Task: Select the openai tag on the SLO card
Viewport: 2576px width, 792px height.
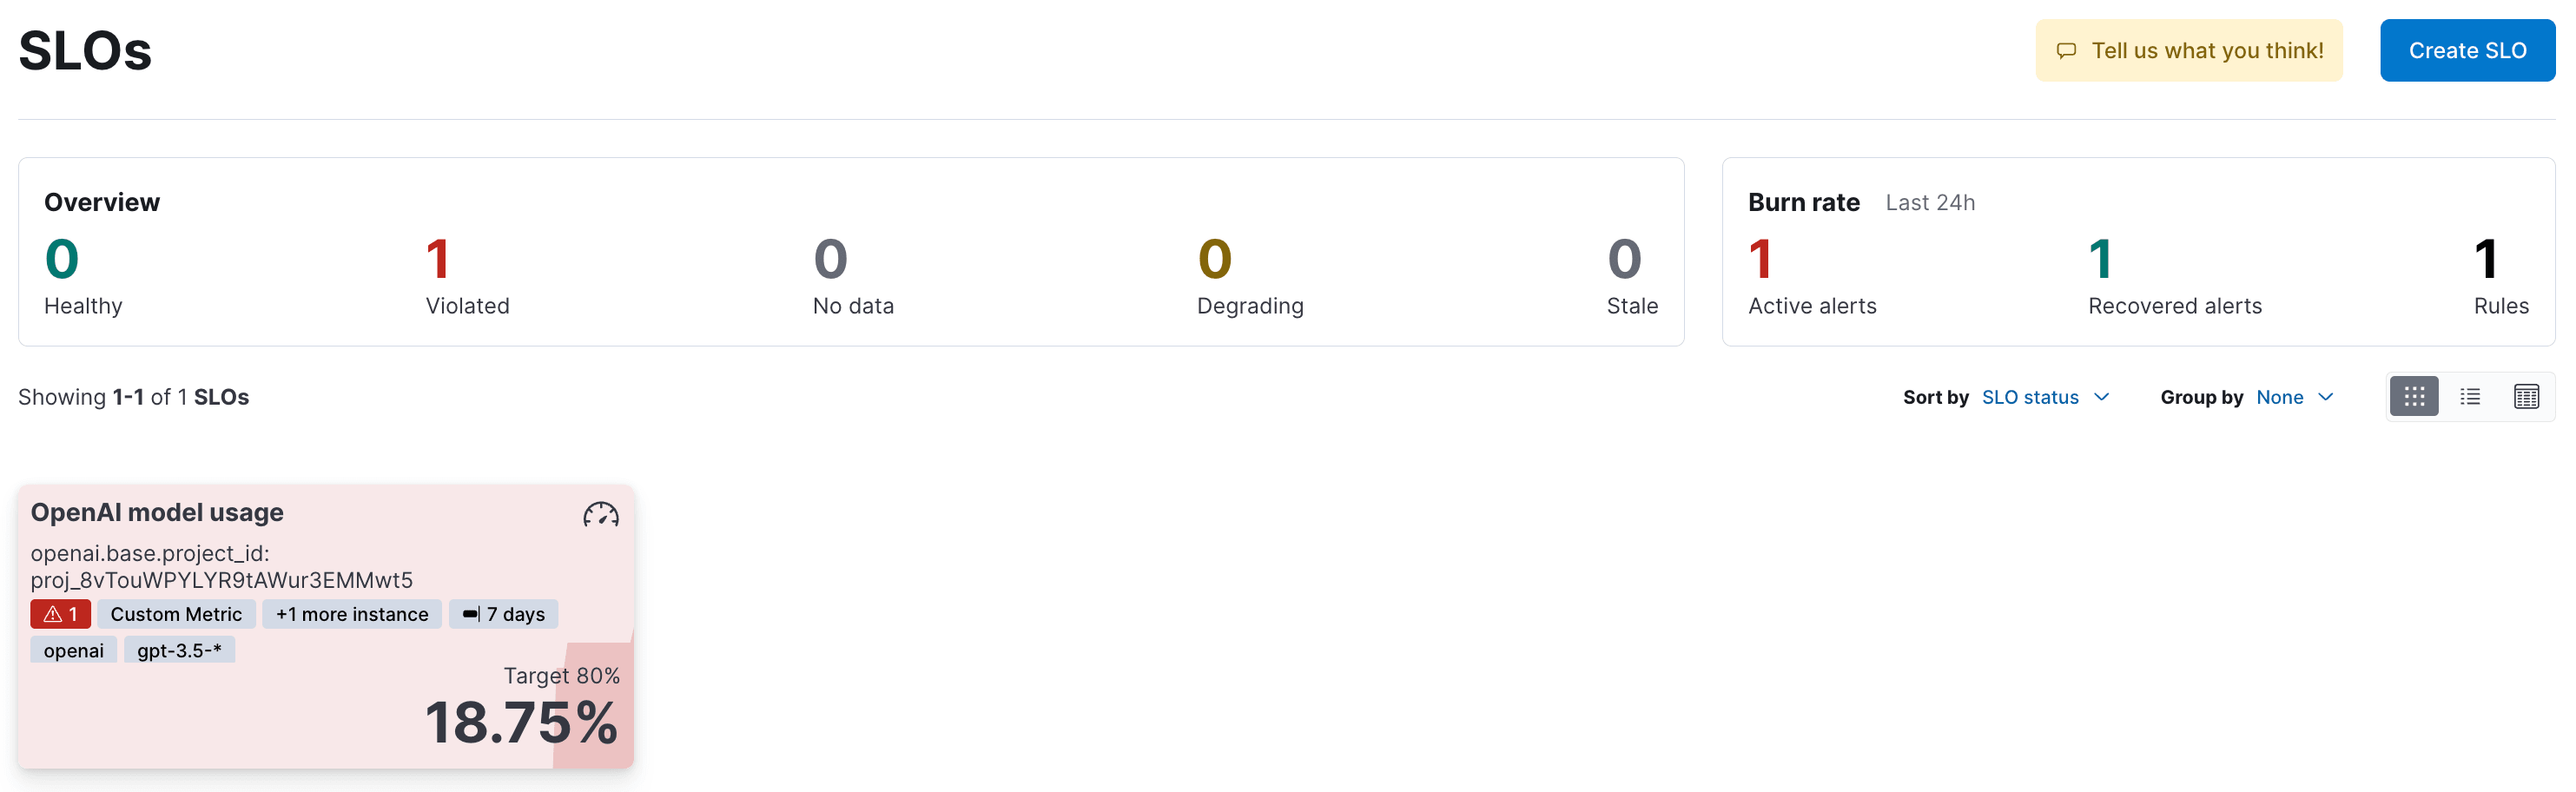Action: coord(72,649)
